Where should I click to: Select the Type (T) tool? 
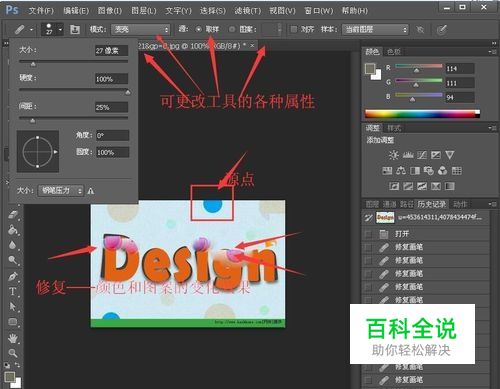click(x=13, y=292)
